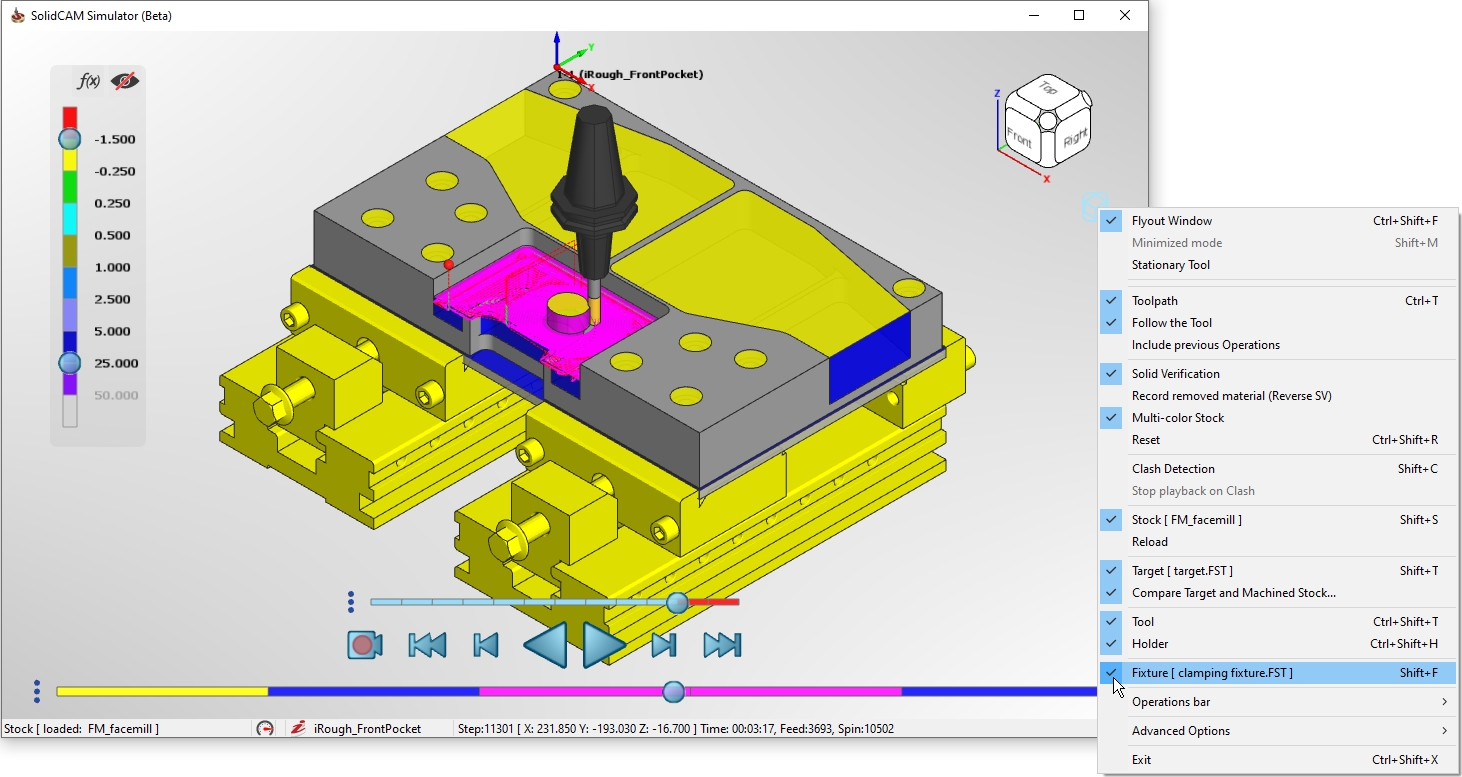Viewport: 1462px width, 777px height.
Task: Select Stationary Tool menu entry
Action: point(1277,265)
